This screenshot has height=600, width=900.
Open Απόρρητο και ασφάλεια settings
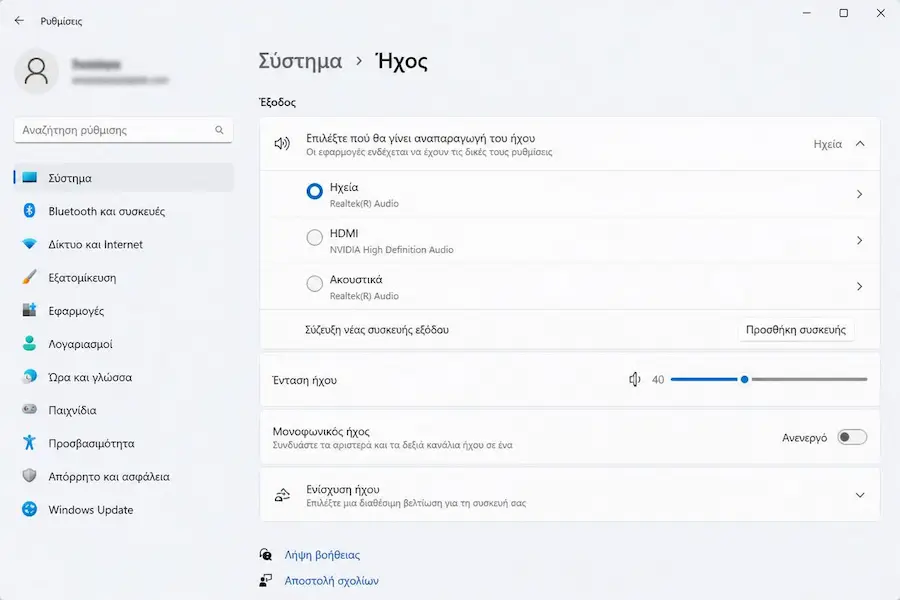coord(124,476)
